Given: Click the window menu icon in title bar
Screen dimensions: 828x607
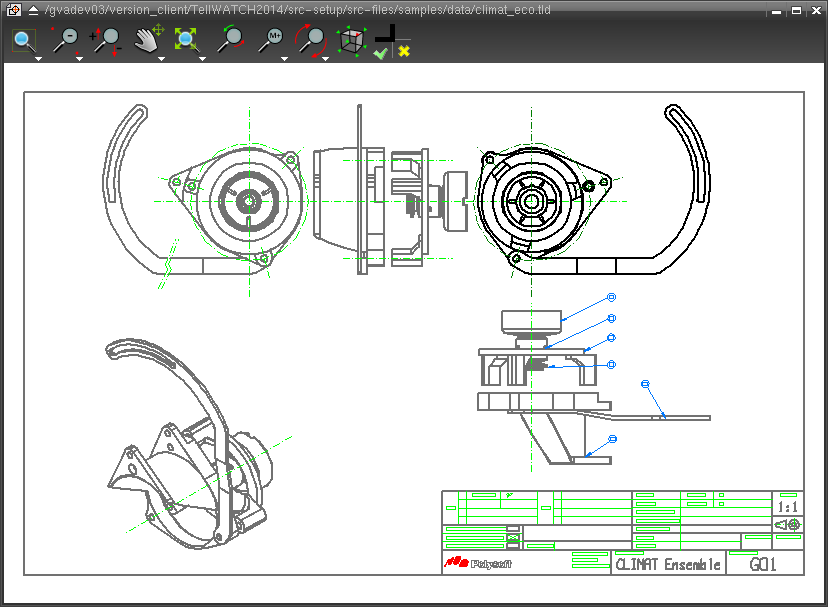Looking at the screenshot, I should tap(13, 10).
